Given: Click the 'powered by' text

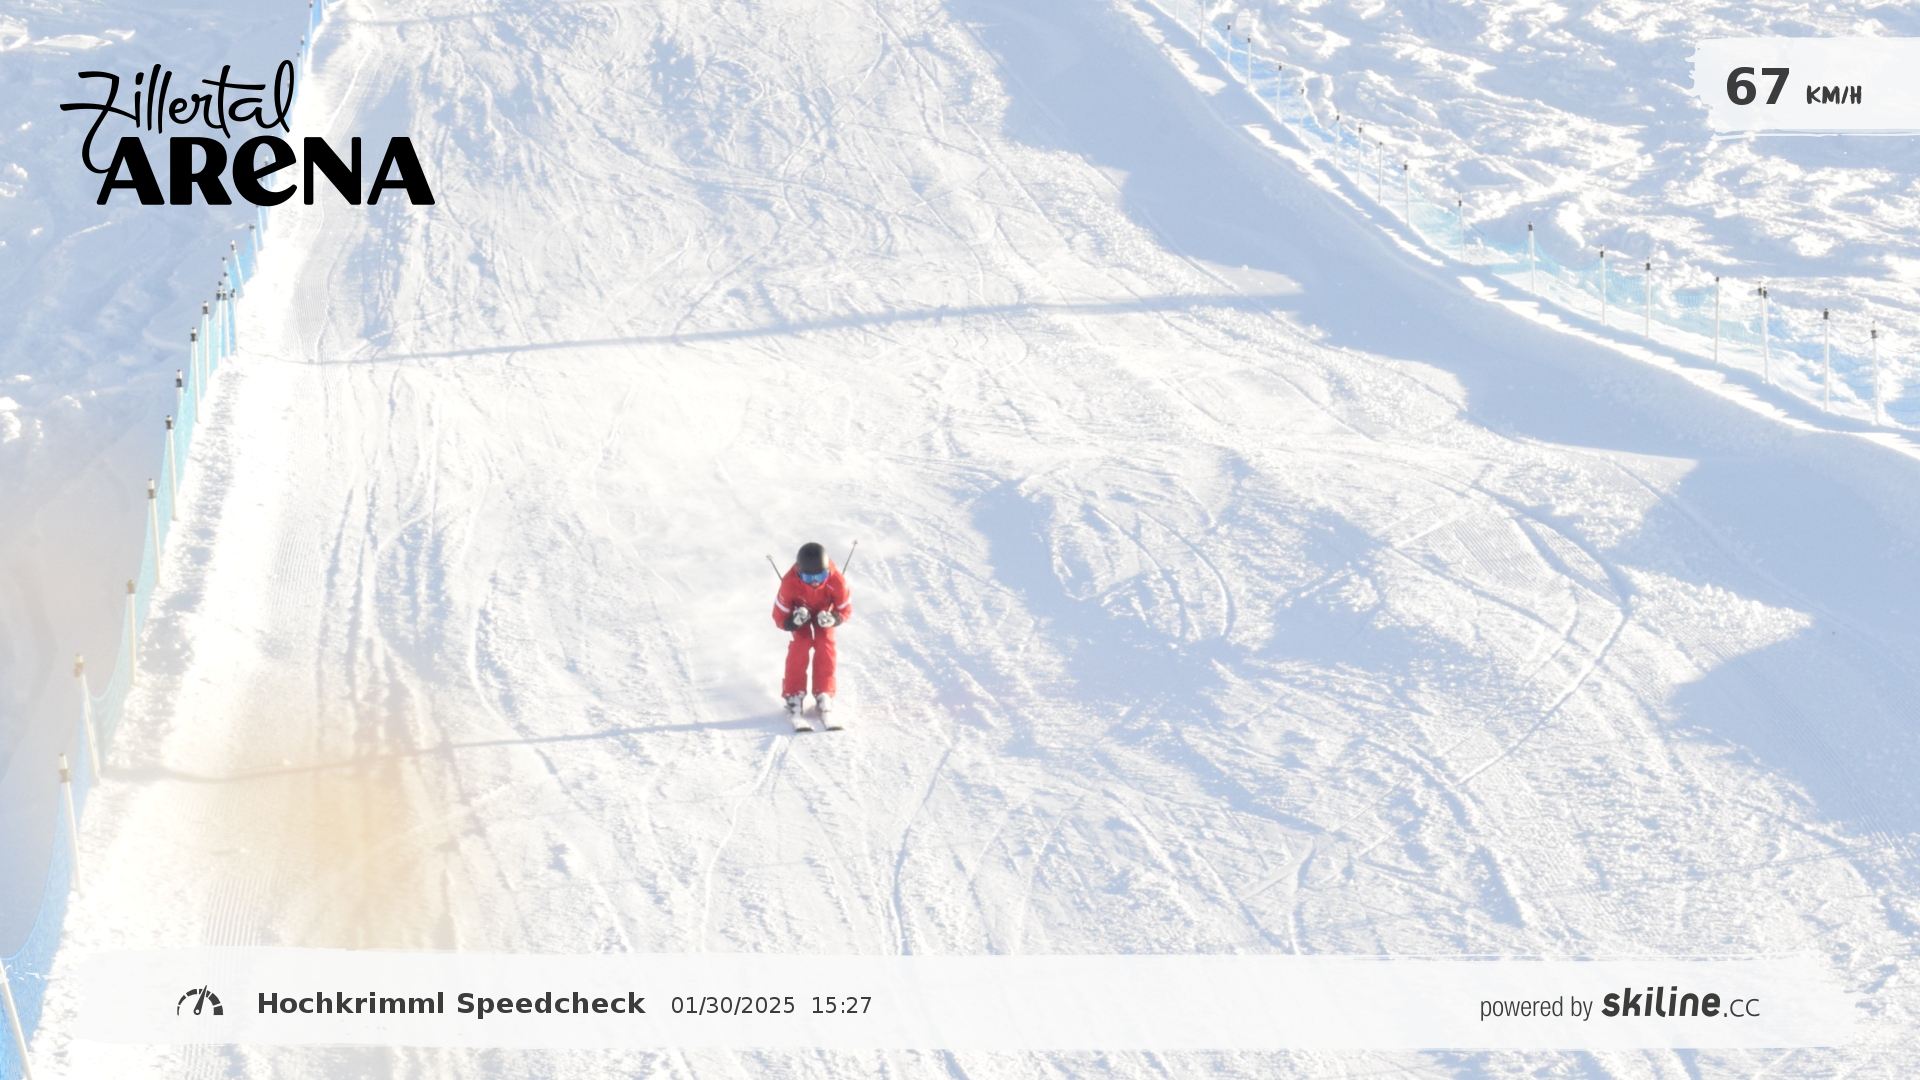Looking at the screenshot, I should 1536,1007.
